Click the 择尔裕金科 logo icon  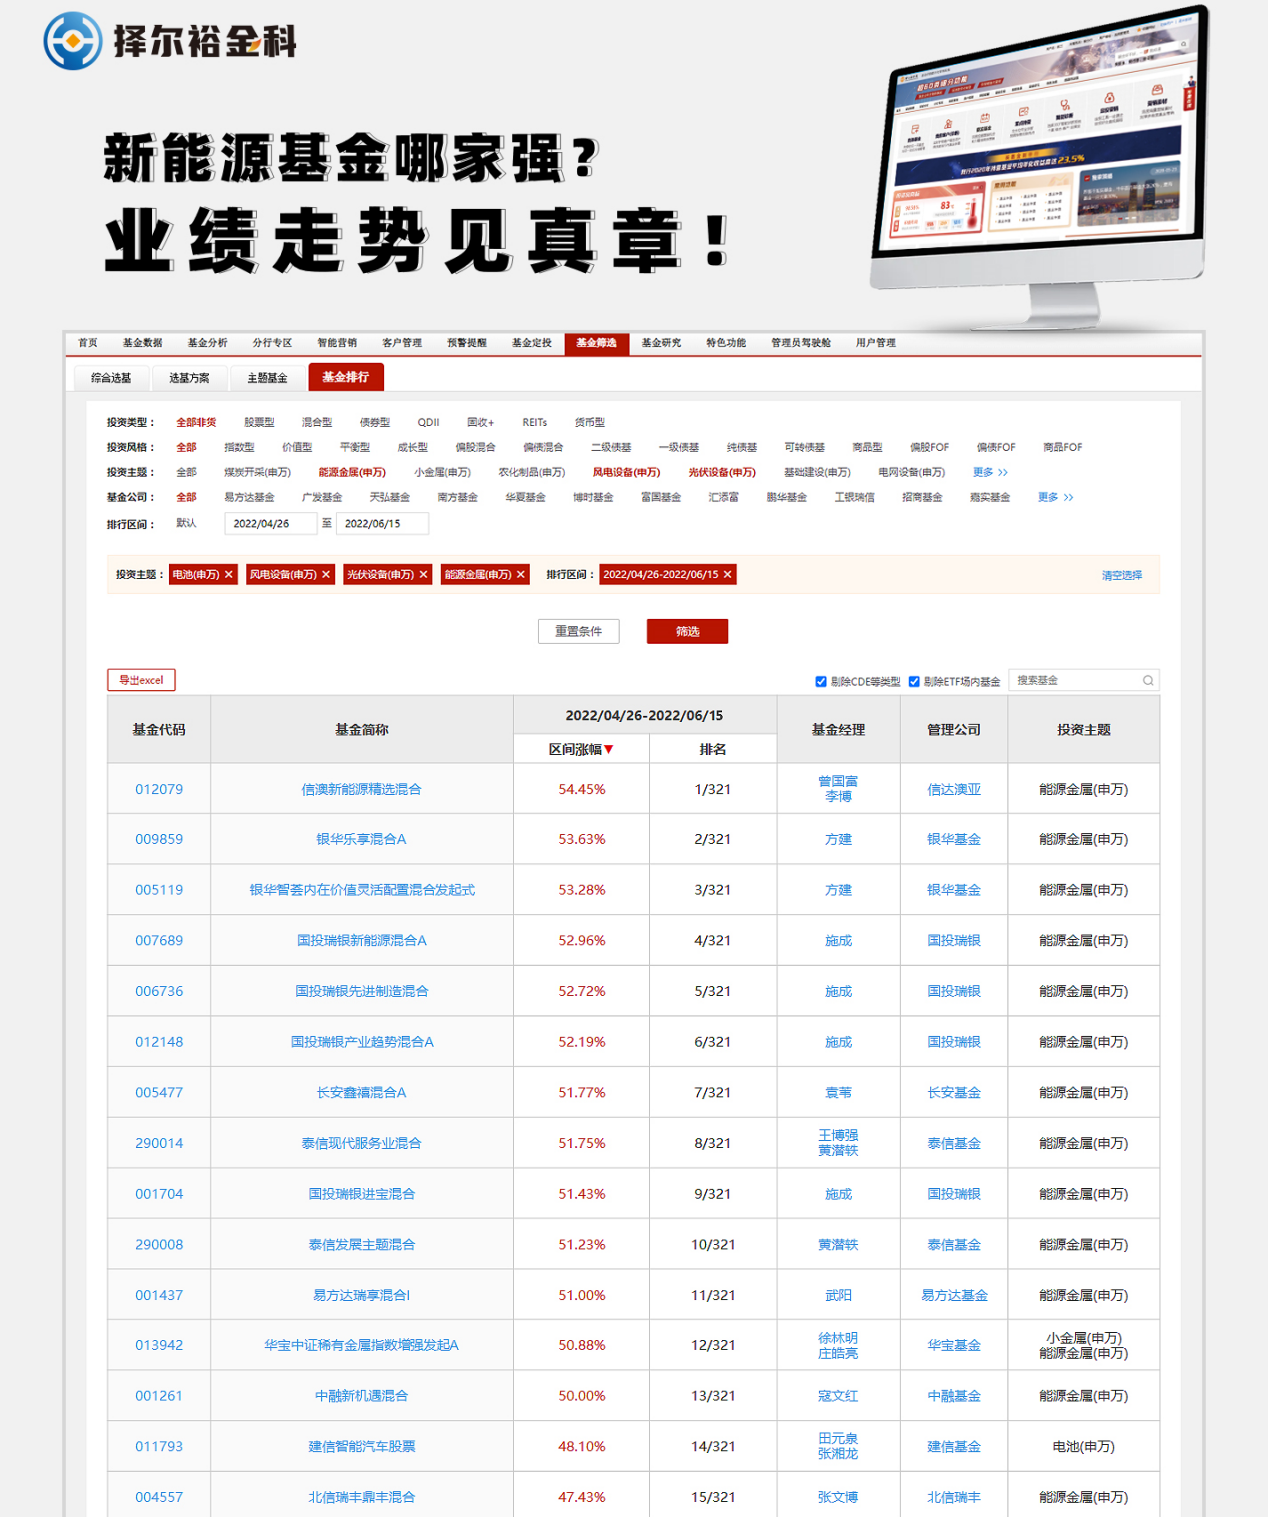(73, 41)
